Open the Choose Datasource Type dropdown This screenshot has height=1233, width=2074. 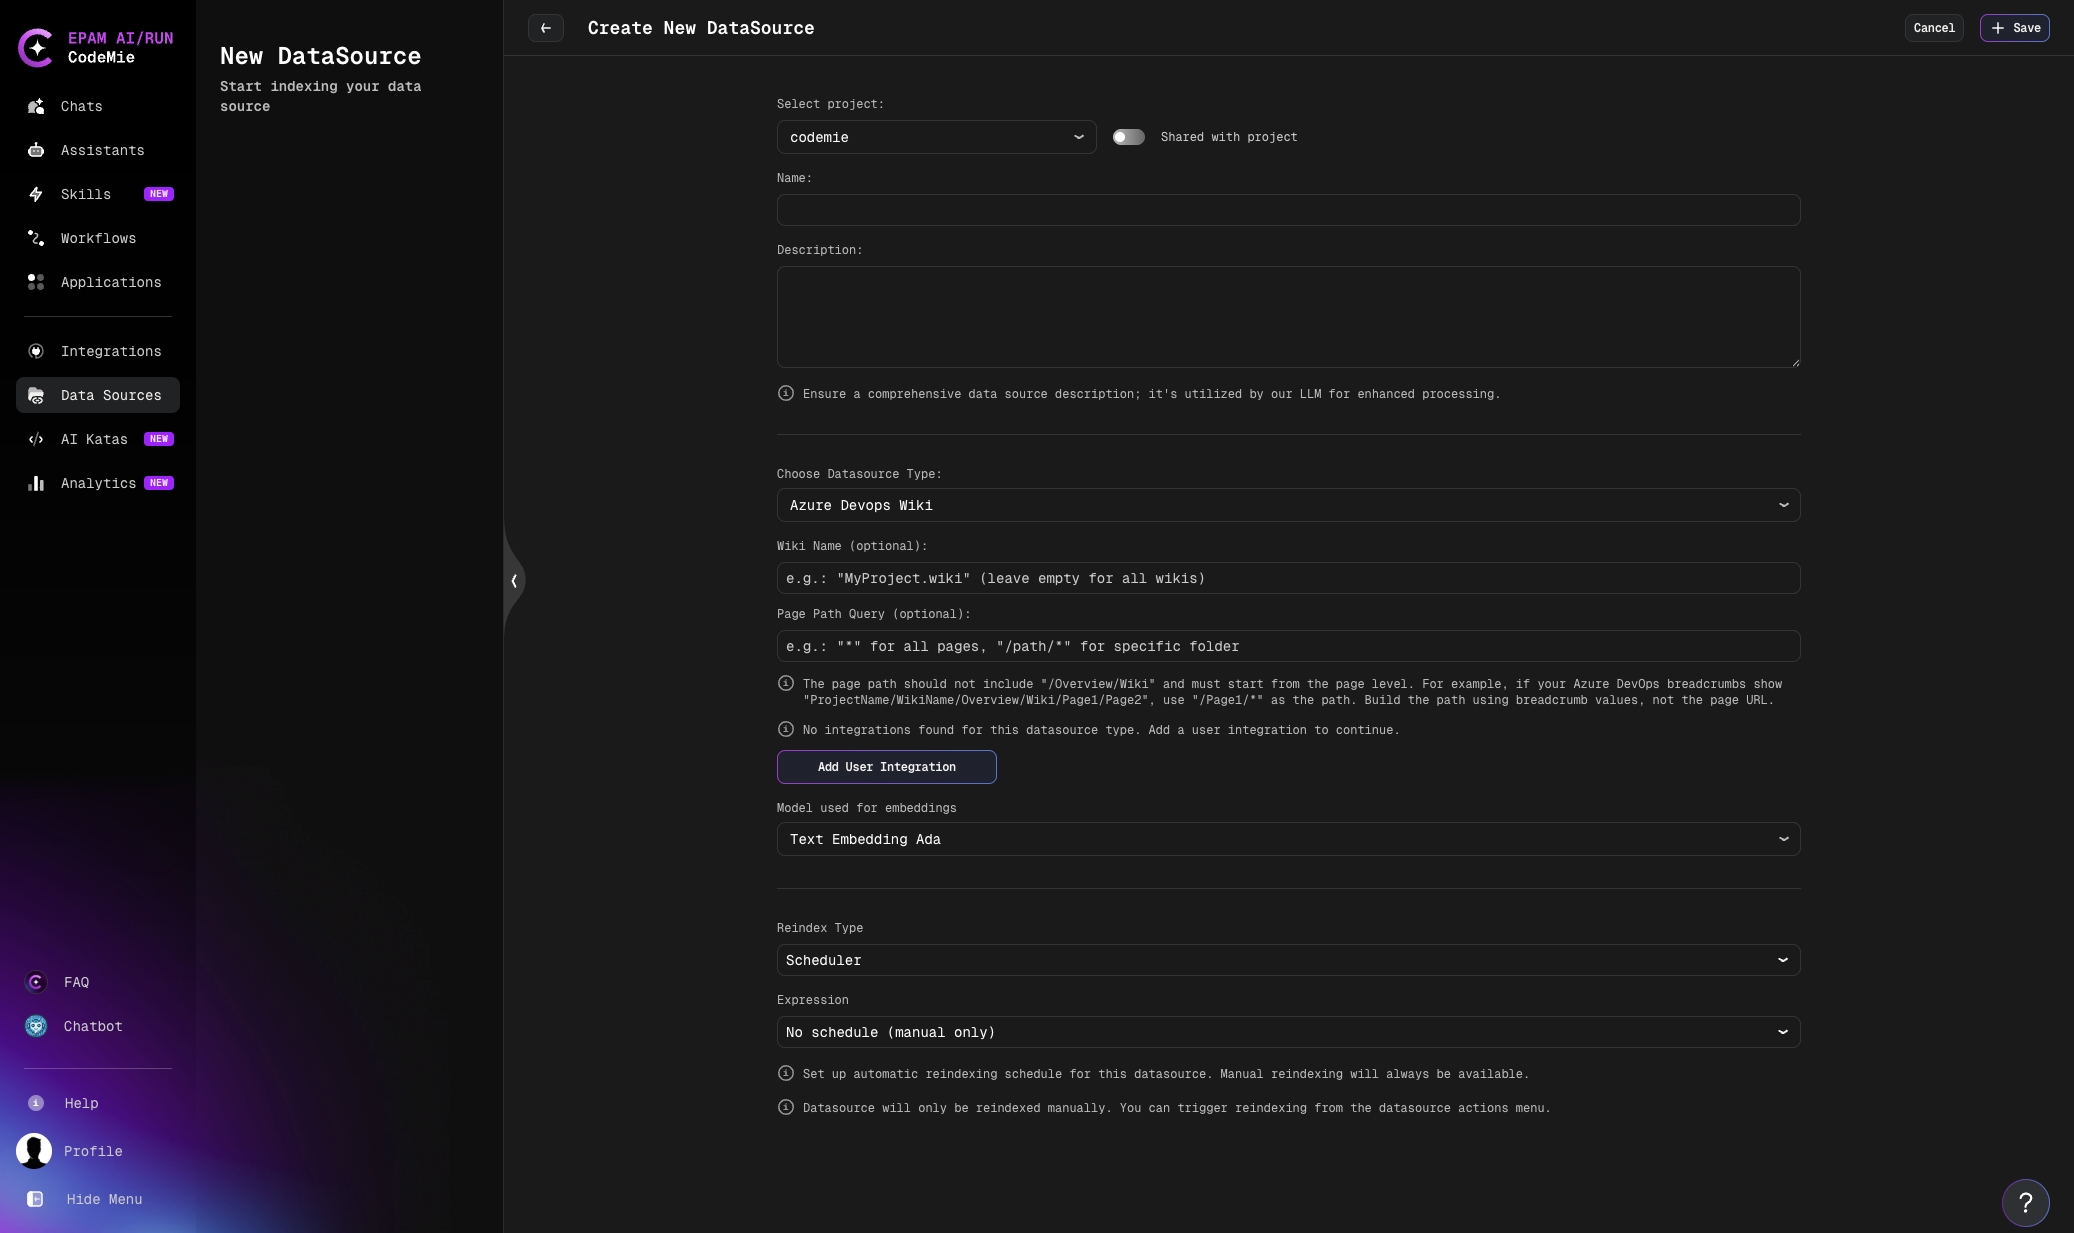point(1288,505)
